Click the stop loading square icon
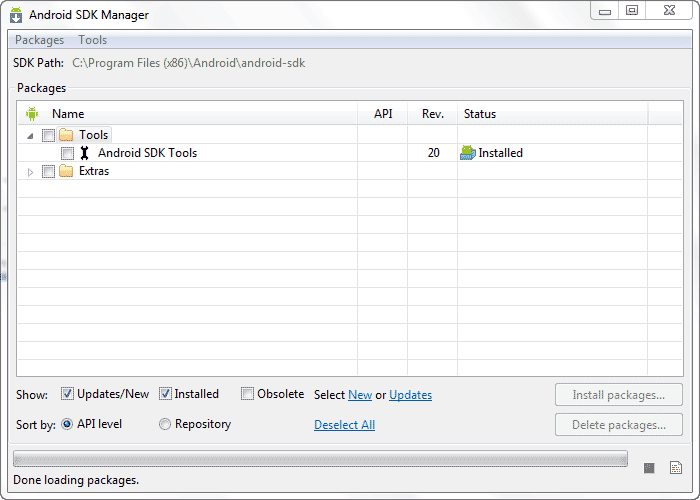Image resolution: width=700 pixels, height=500 pixels. point(649,467)
